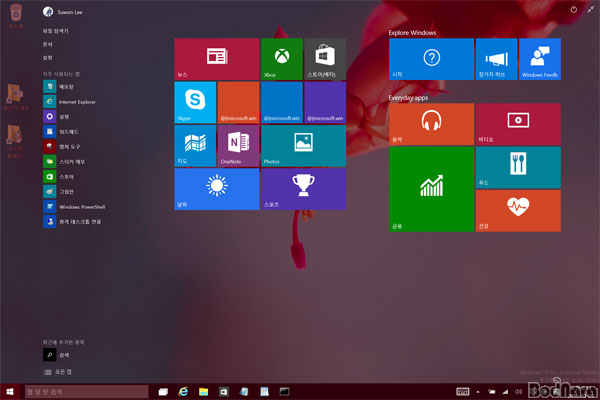Screen dimensions: 600x400
Task: Show hidden system tray icons
Action: pos(478,392)
